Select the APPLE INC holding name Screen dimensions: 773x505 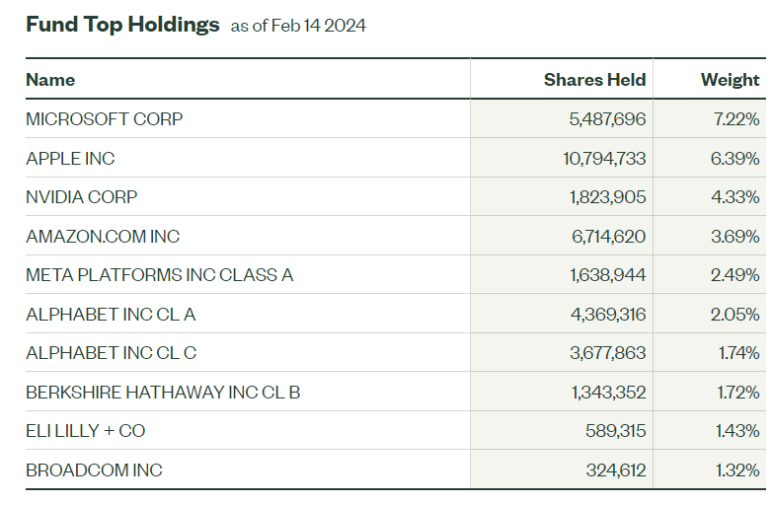70,158
